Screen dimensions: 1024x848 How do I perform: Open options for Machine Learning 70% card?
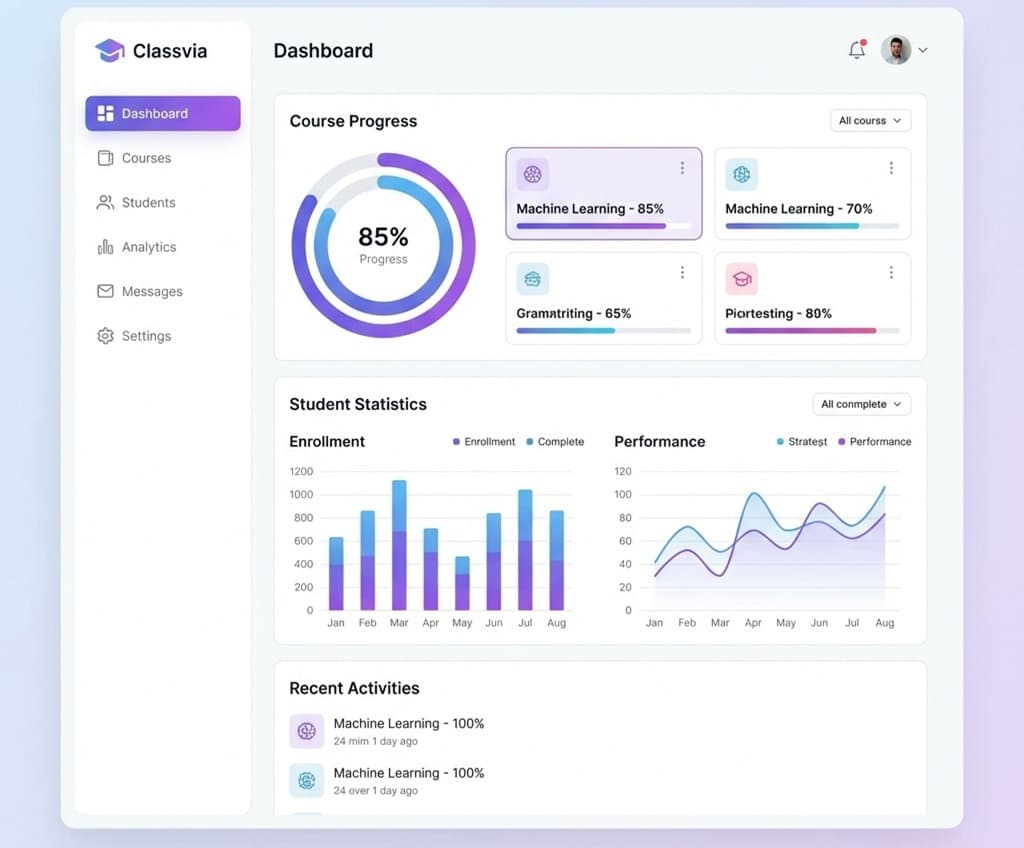891,168
